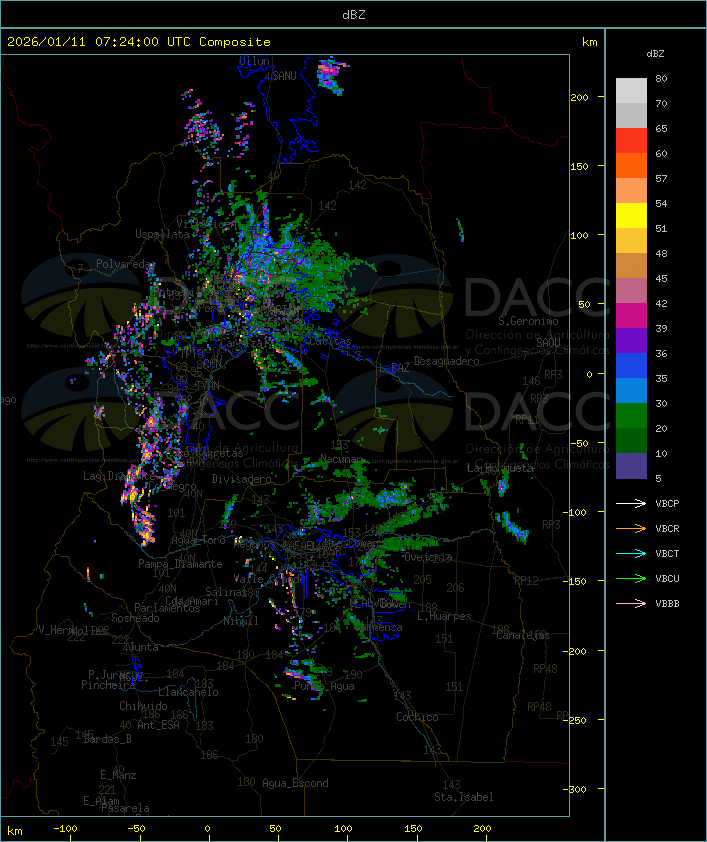Click the VBBB legend label
The height and width of the screenshot is (842, 707).
(x=667, y=603)
